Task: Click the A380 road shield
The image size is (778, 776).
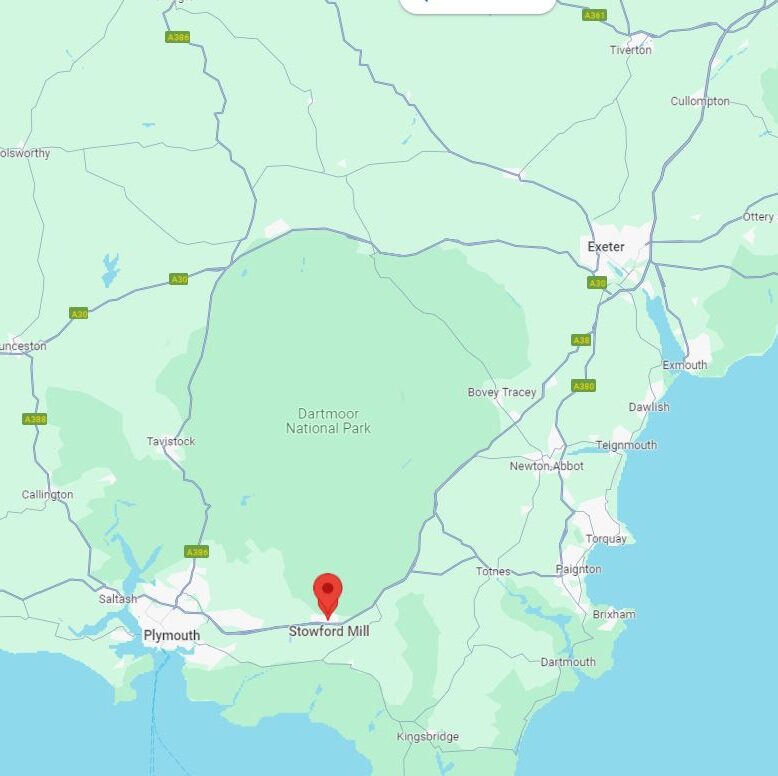Action: pyautogui.click(x=583, y=386)
